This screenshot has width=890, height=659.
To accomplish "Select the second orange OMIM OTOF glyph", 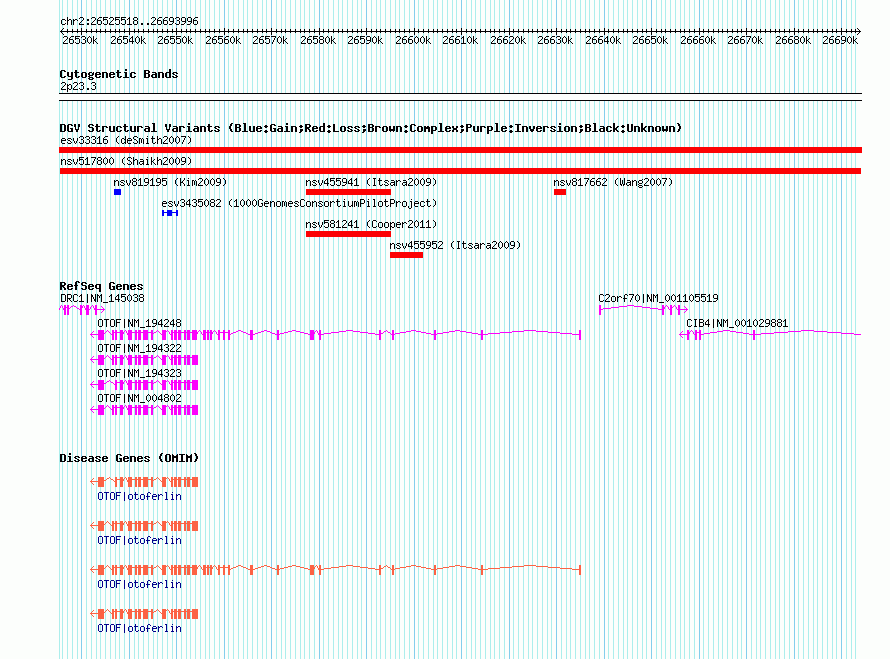I will click(x=144, y=526).
